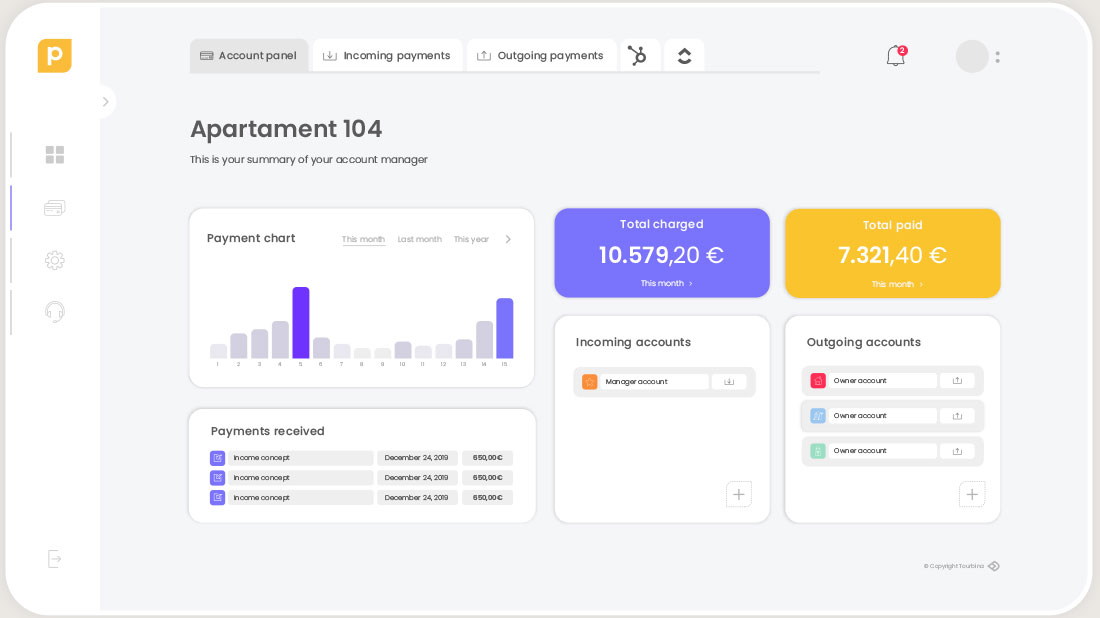Open the three-dot user menu
The height and width of the screenshot is (618, 1100).
[x=997, y=57]
